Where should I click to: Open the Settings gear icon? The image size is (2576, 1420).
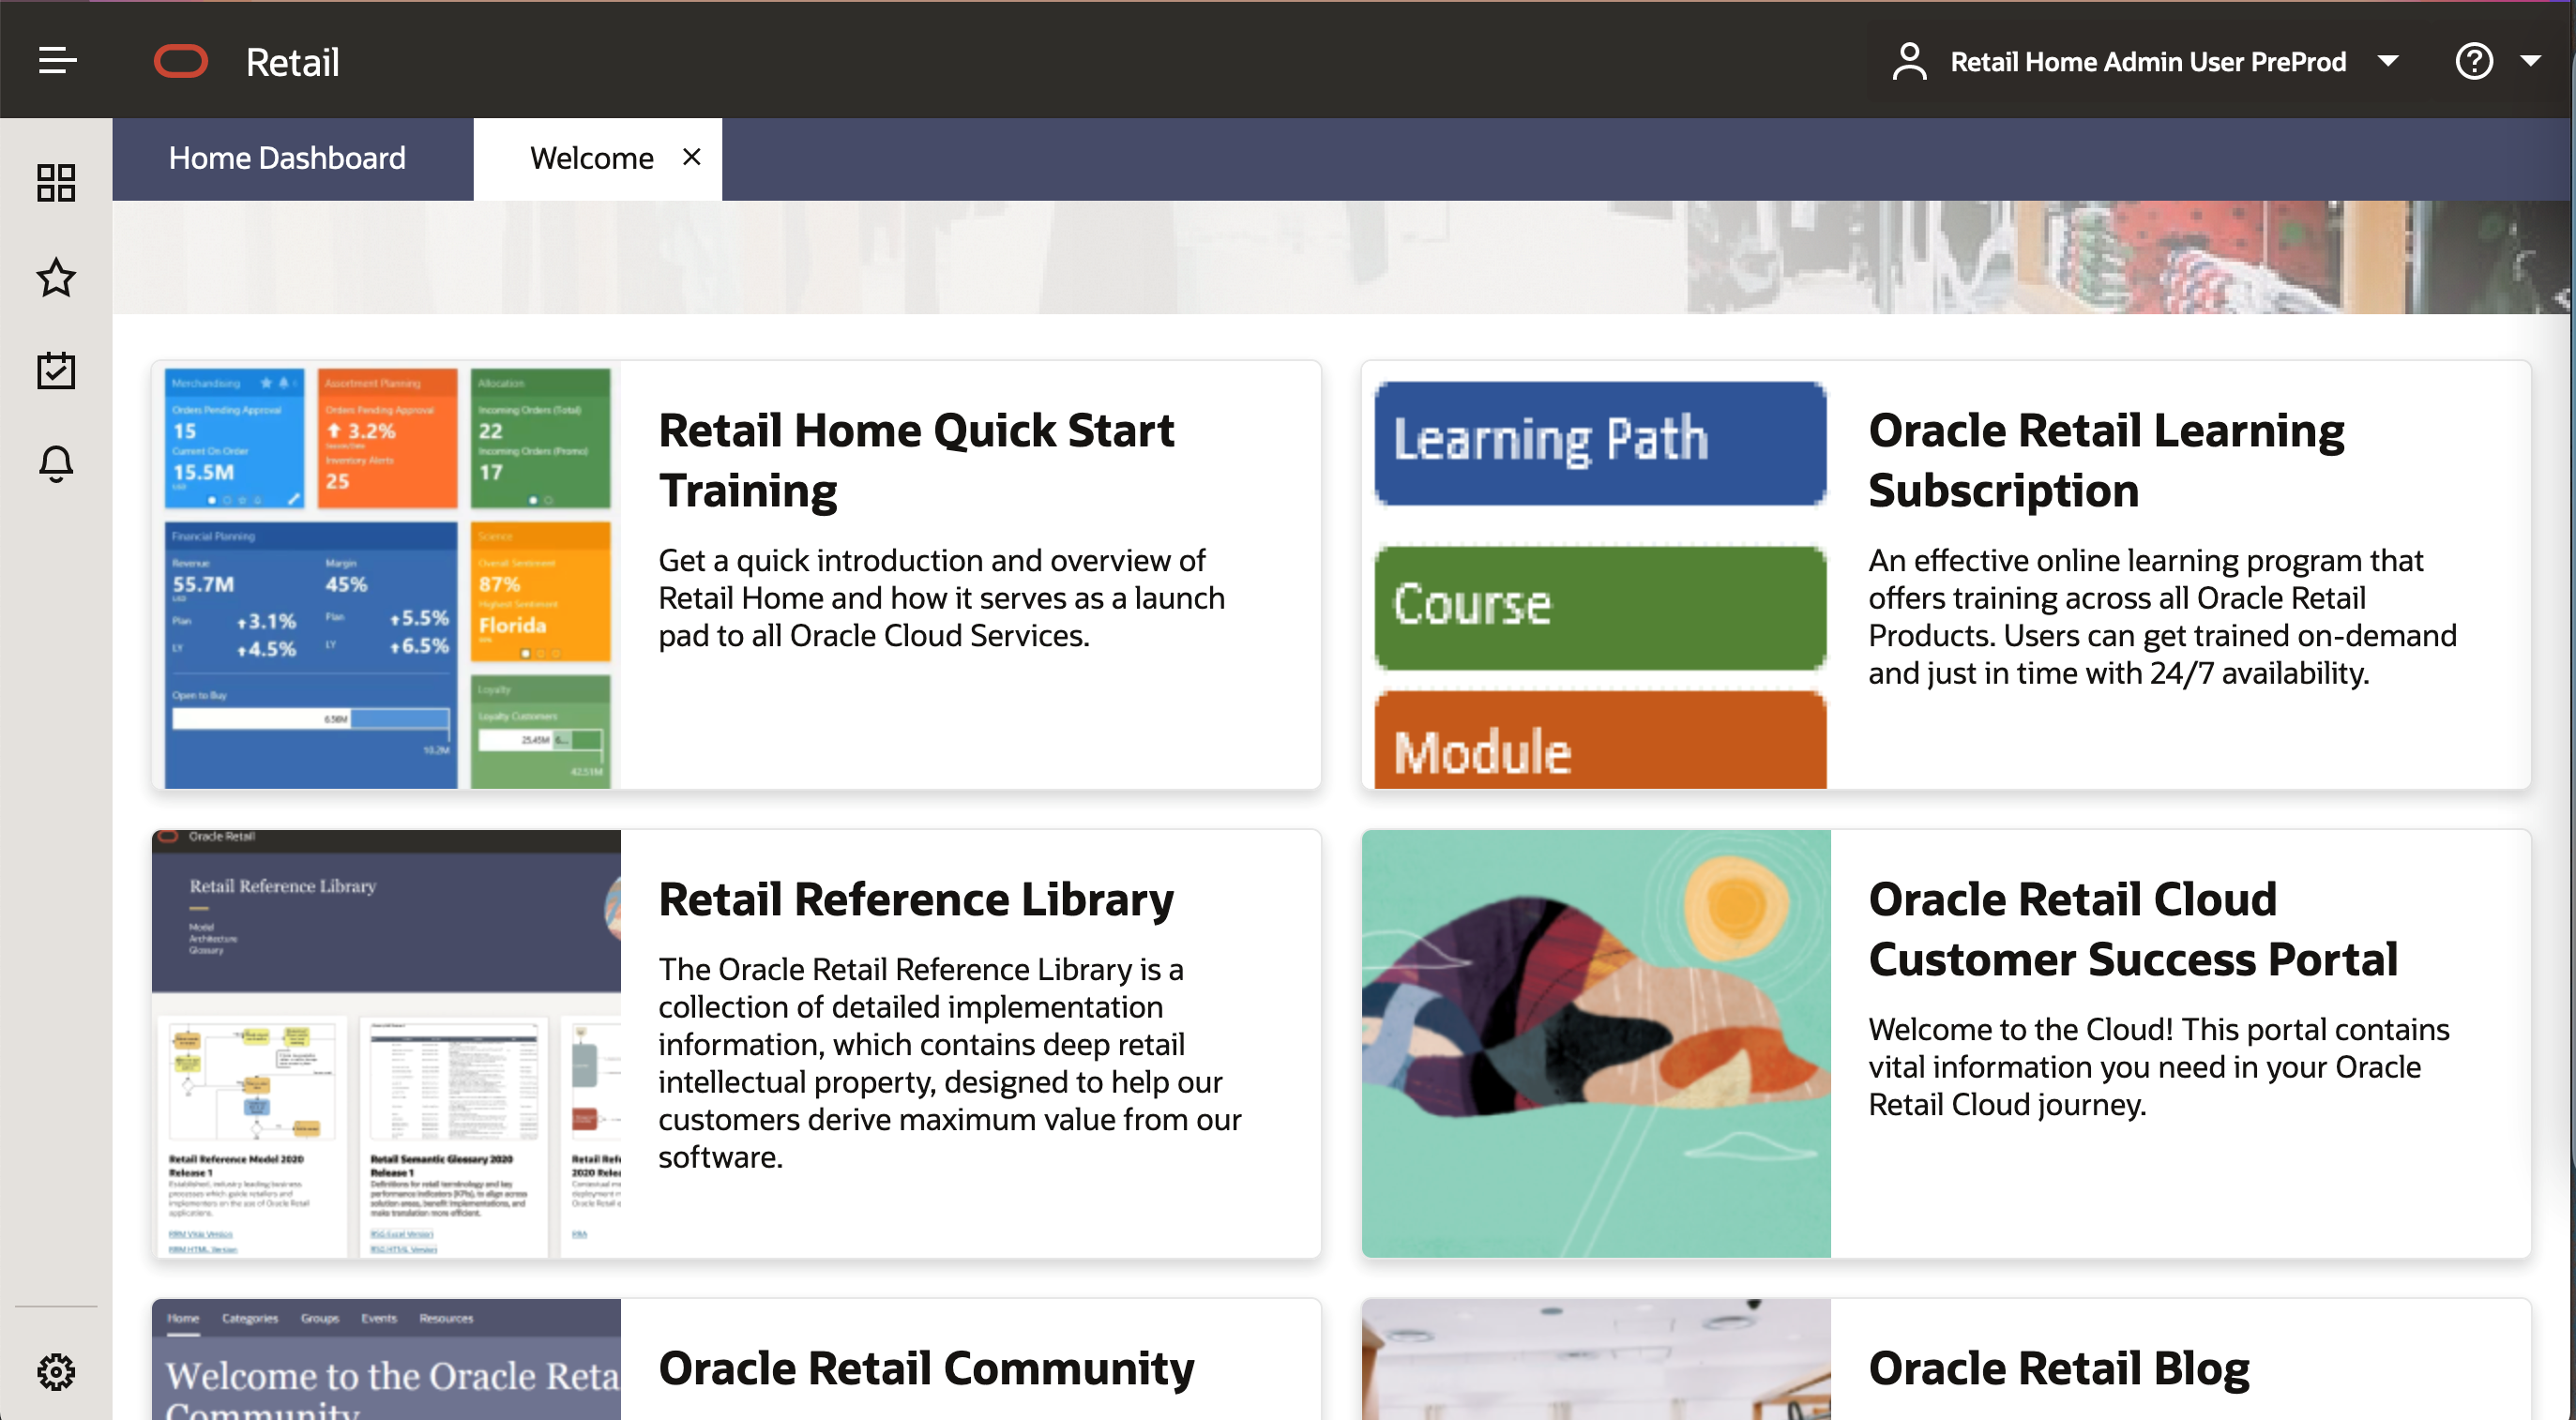56,1372
